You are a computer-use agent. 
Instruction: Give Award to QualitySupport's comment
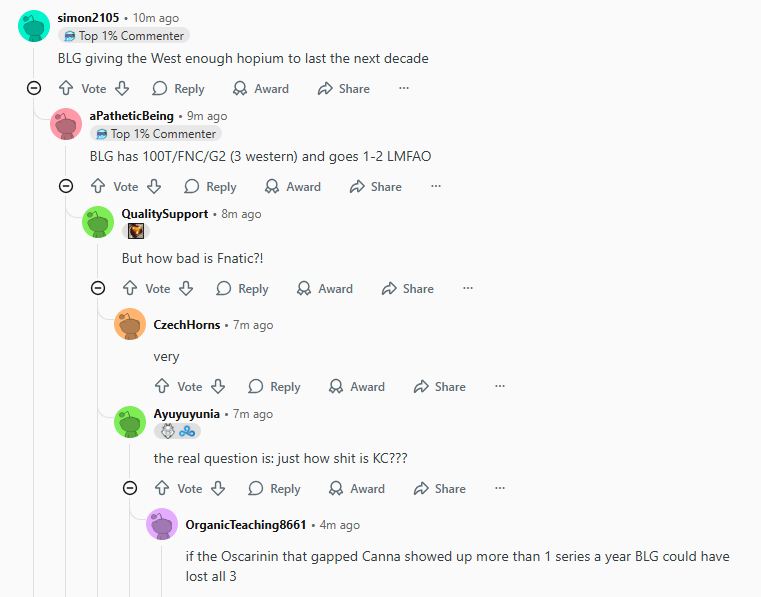325,289
